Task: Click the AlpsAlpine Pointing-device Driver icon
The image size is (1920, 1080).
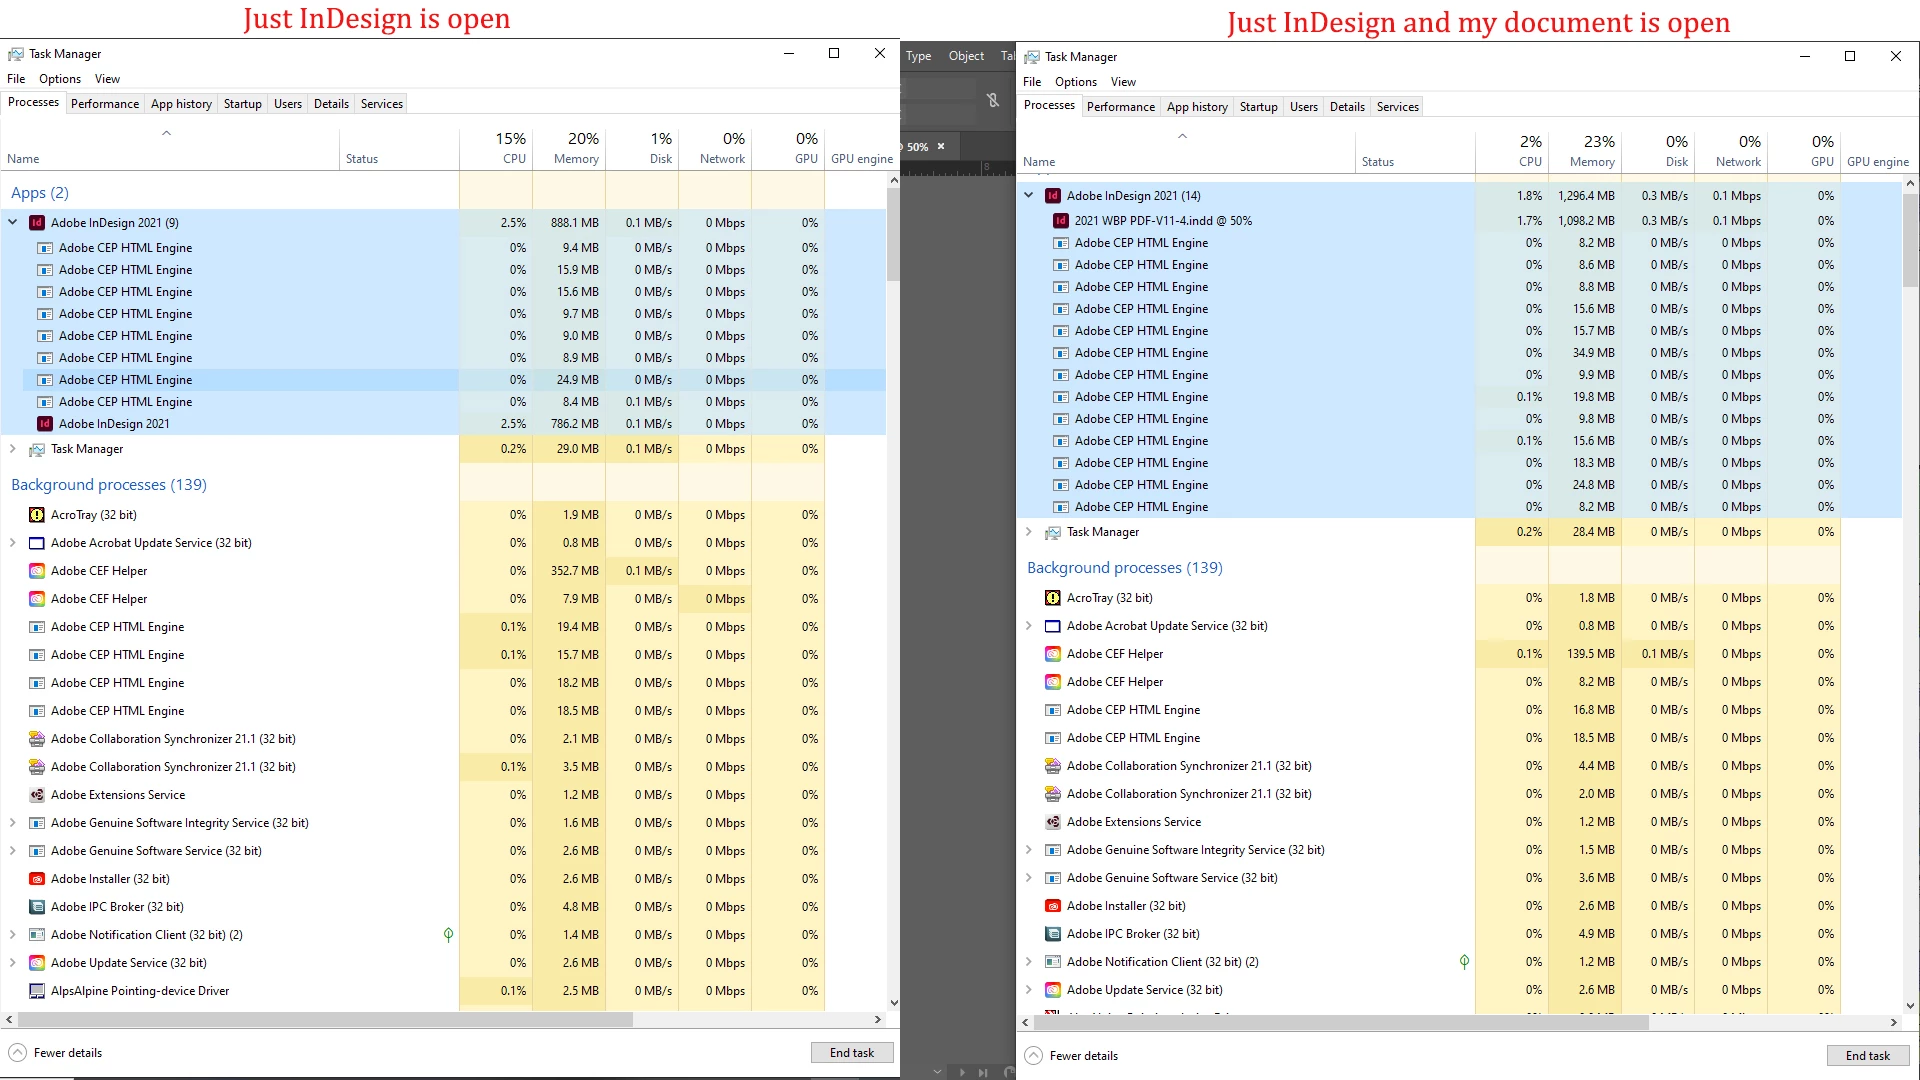Action: tap(37, 991)
